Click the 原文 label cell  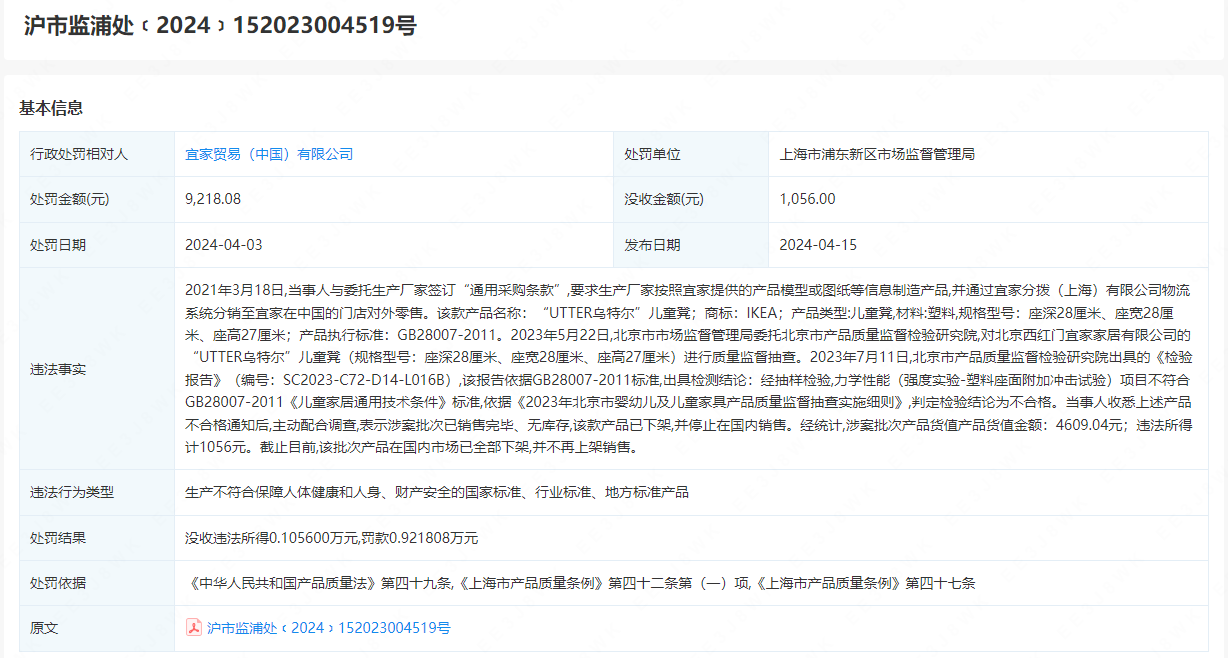[x=96, y=628]
